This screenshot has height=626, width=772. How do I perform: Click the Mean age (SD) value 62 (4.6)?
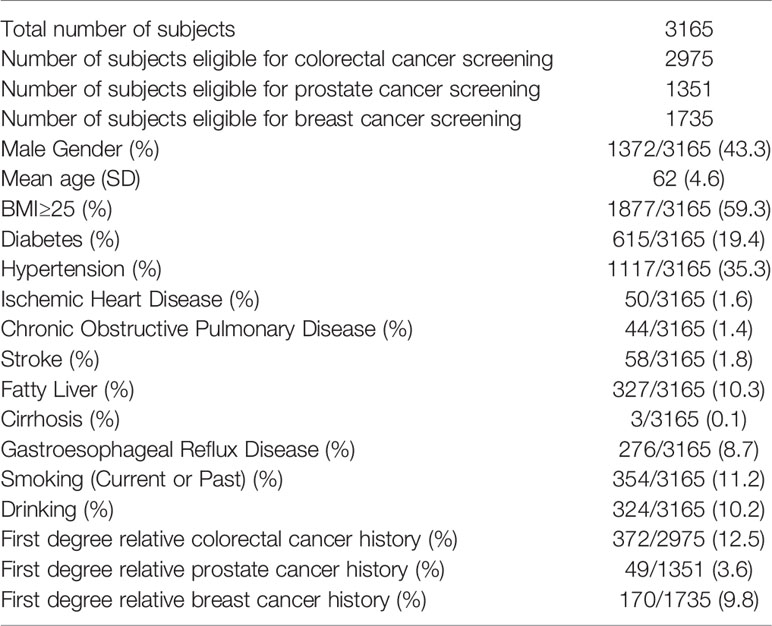689,179
